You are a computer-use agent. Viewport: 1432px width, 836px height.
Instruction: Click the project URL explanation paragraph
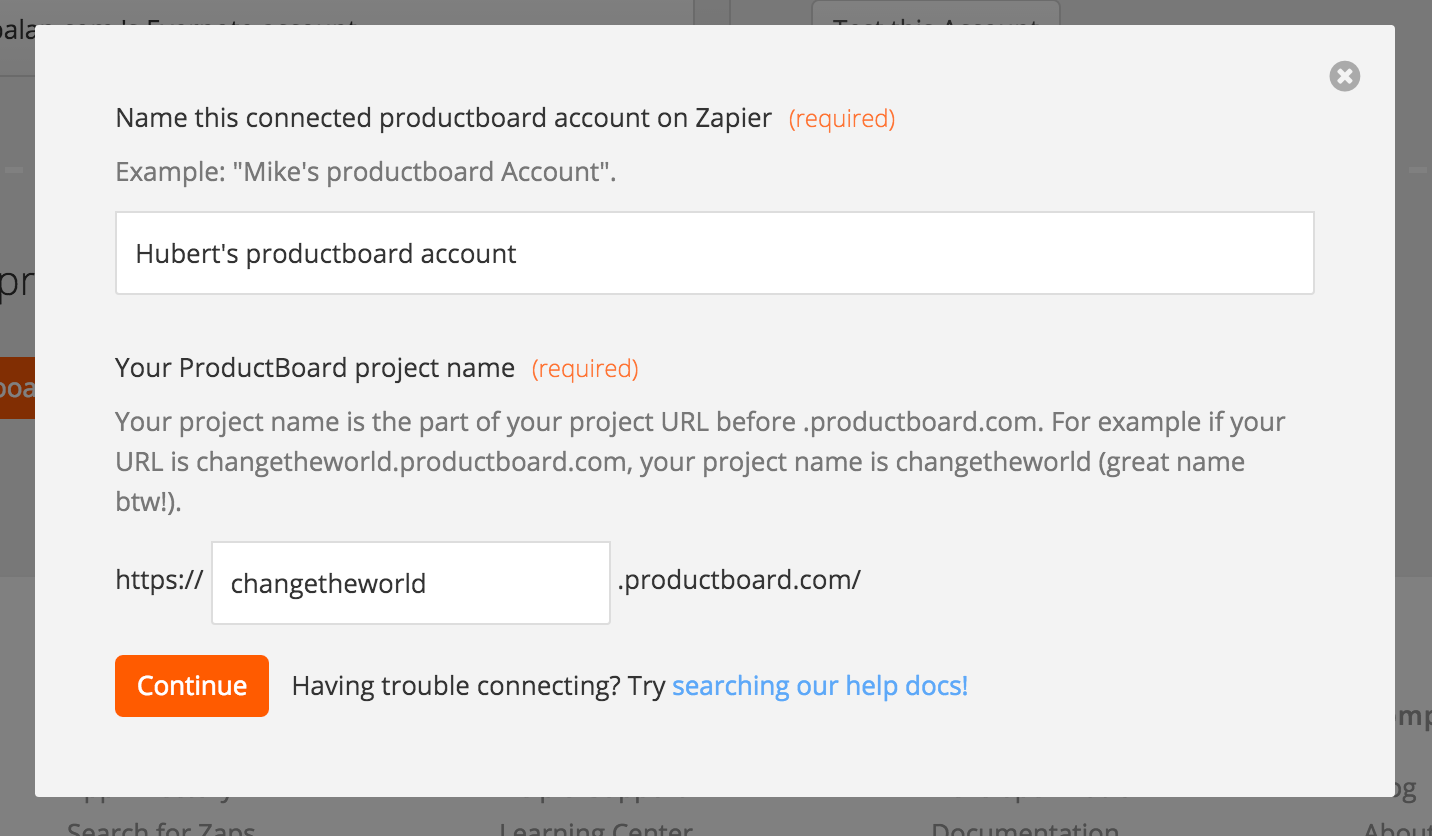pos(700,462)
